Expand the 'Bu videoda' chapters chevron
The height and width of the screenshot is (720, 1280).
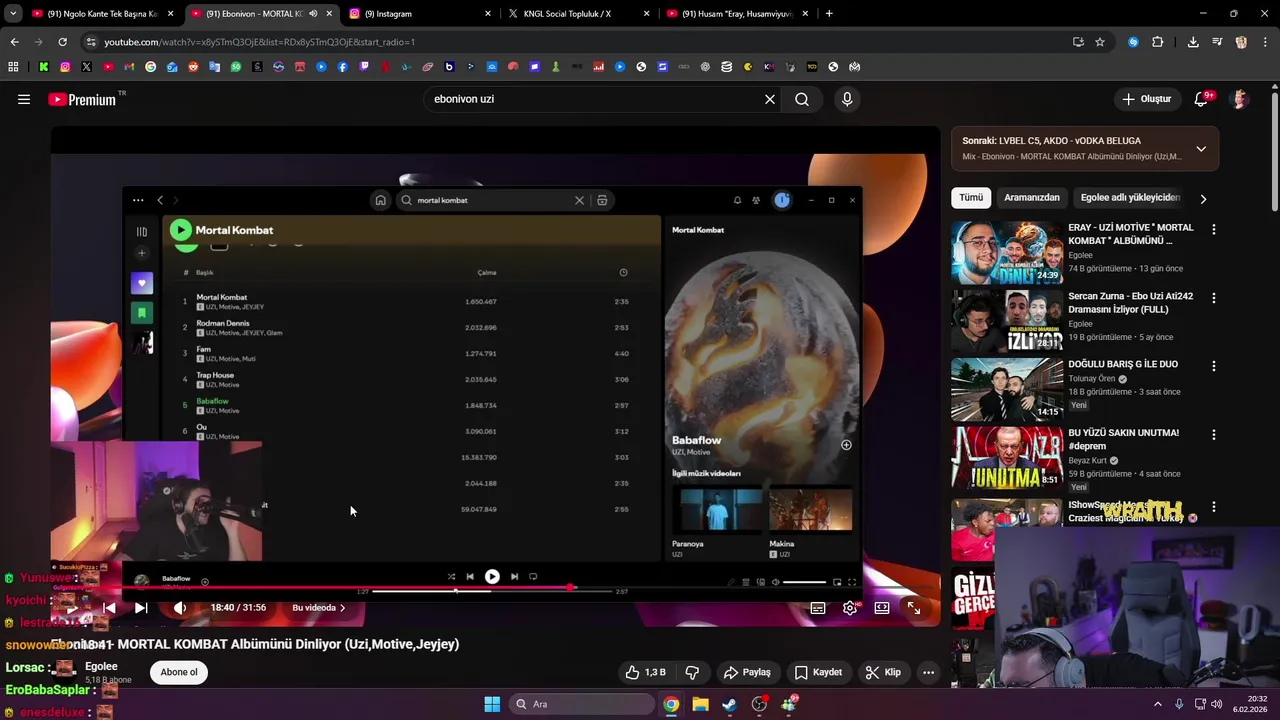[x=342, y=608]
